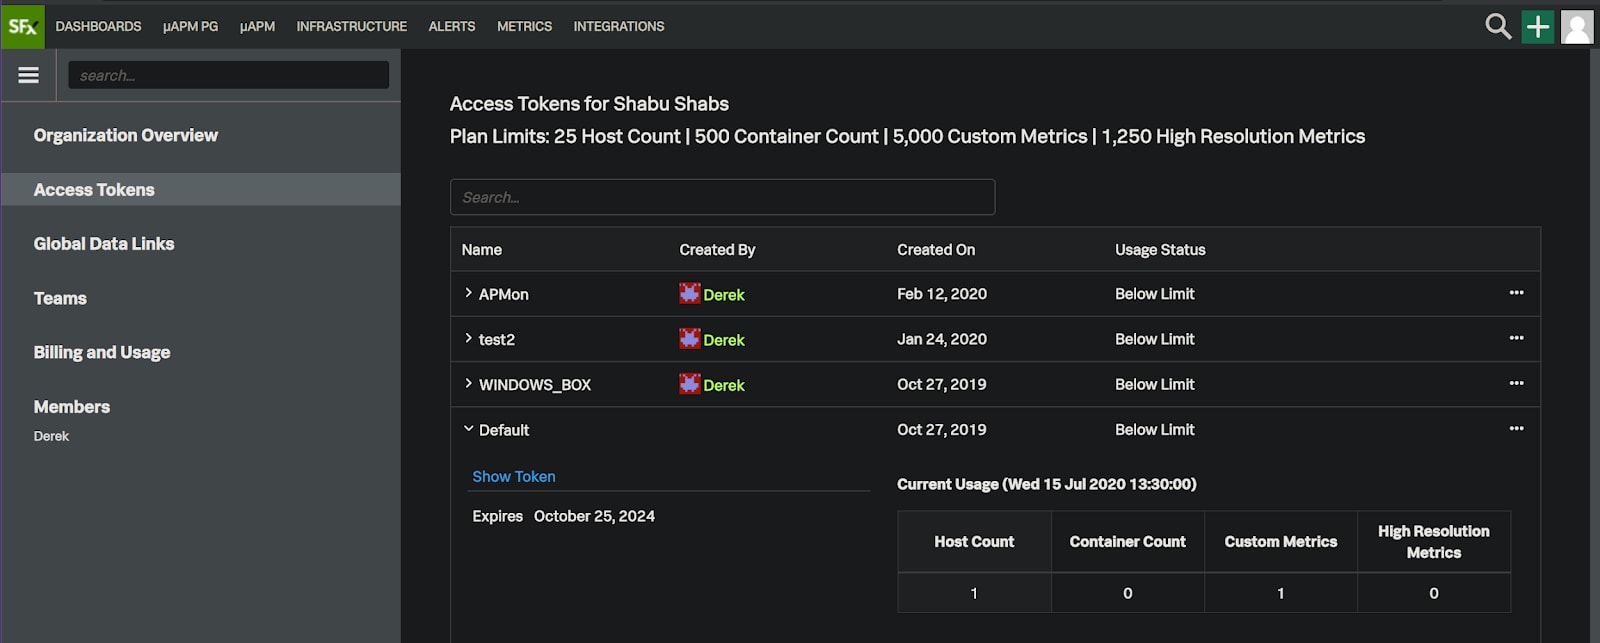This screenshot has height=643, width=1600.
Task: Focus the access tokens Search field
Action: (x=722, y=197)
